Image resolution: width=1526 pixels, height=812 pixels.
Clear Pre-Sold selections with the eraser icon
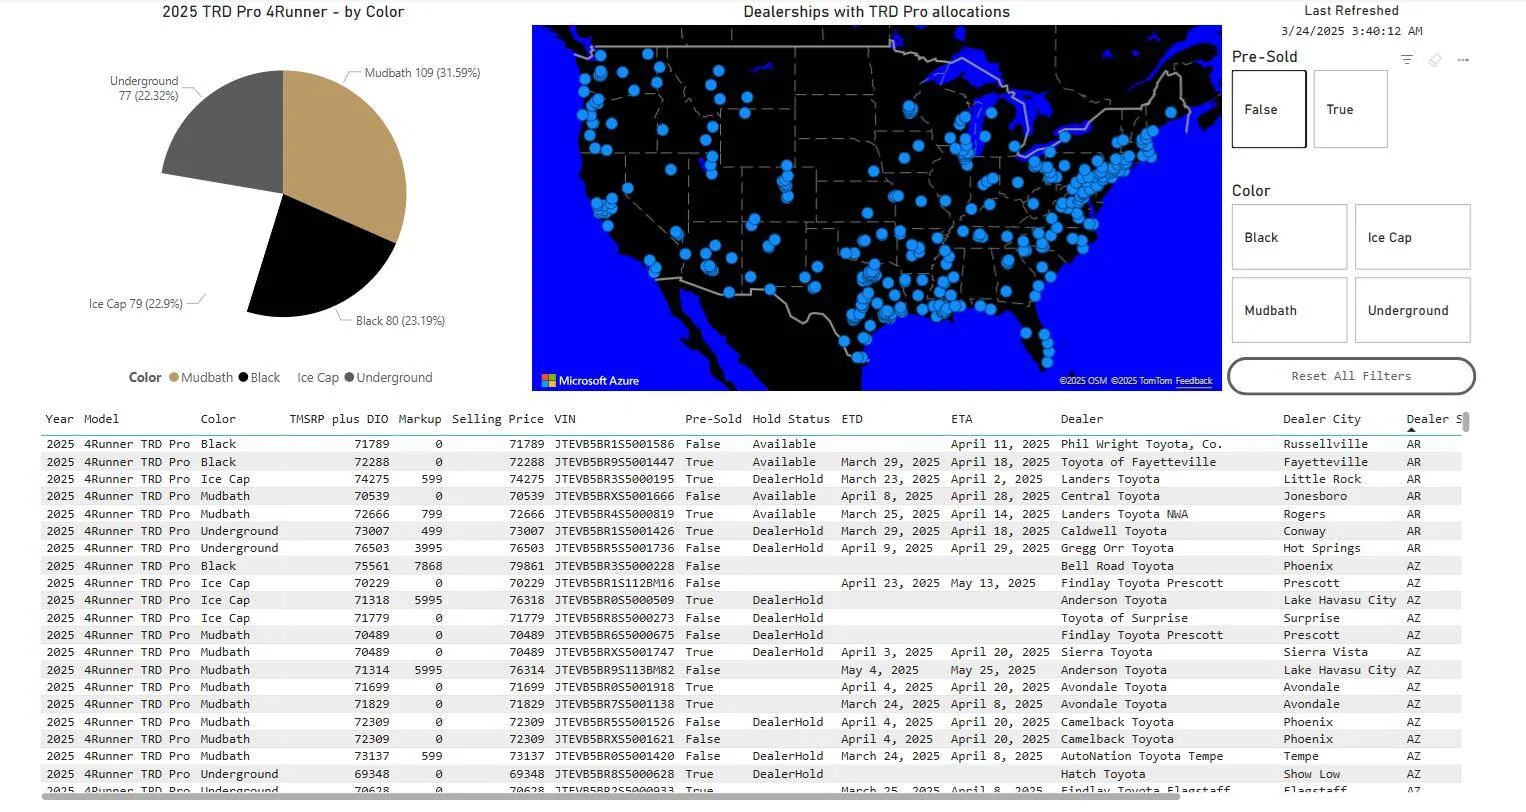click(1435, 60)
